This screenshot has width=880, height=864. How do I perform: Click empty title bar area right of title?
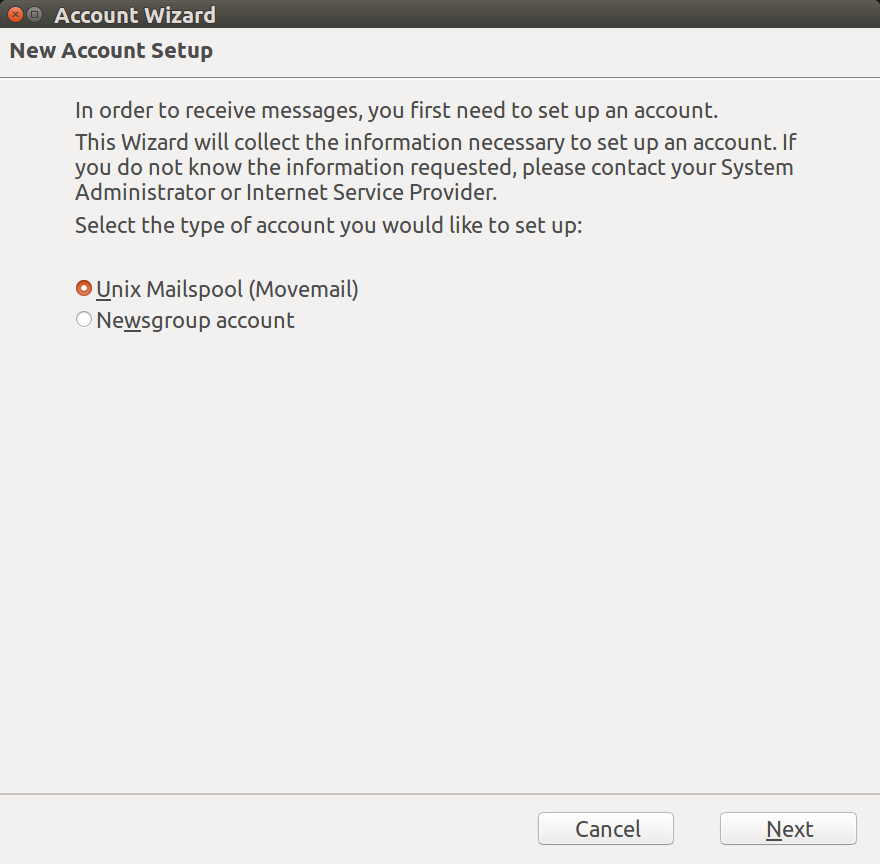coord(550,15)
